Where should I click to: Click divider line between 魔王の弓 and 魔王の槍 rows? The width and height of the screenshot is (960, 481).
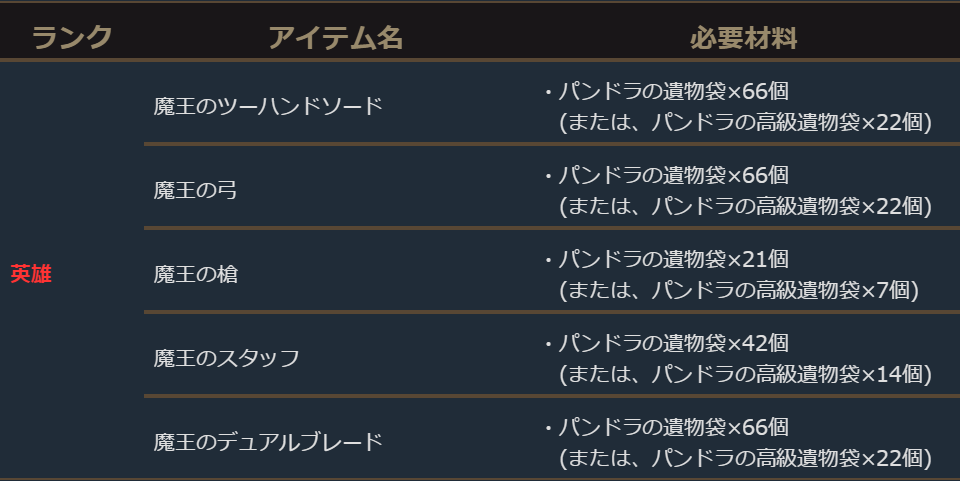(x=550, y=229)
